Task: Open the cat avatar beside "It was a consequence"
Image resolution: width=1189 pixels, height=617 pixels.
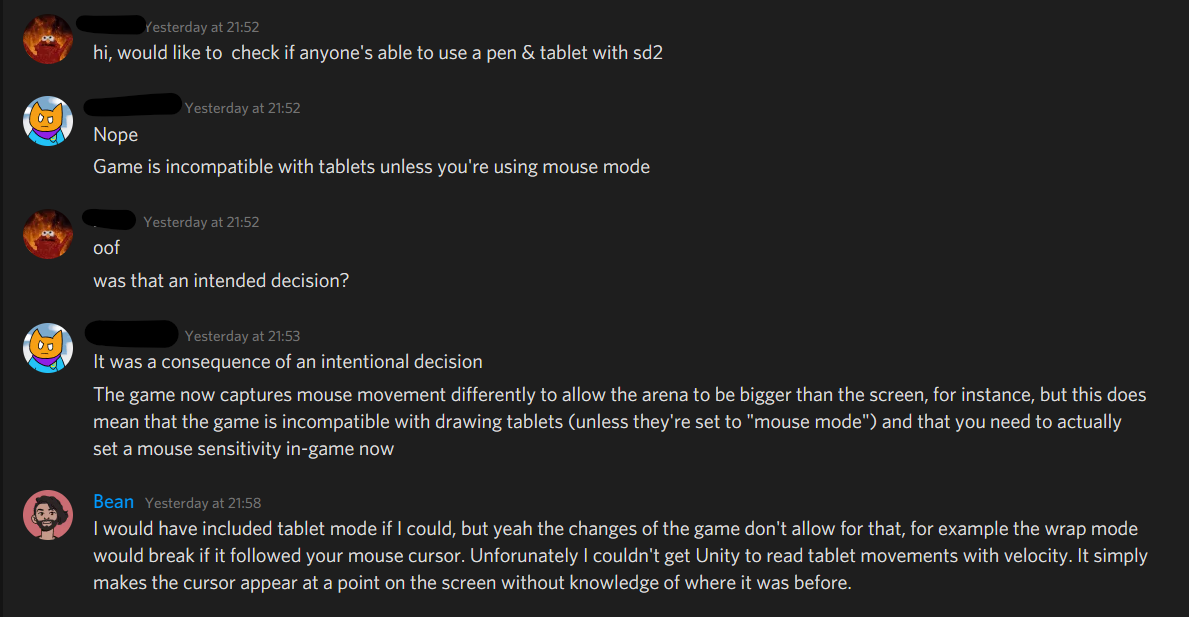Action: pyautogui.click(x=48, y=348)
